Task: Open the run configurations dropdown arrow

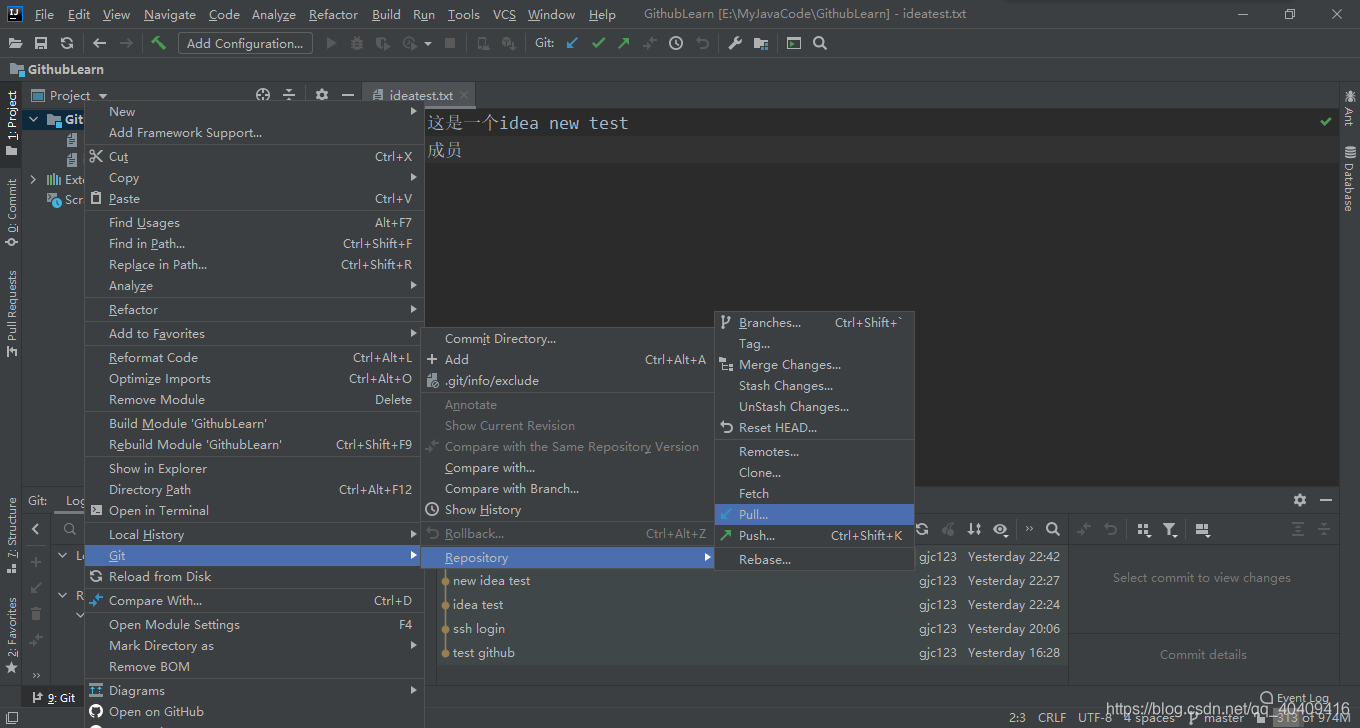Action: coord(428,43)
